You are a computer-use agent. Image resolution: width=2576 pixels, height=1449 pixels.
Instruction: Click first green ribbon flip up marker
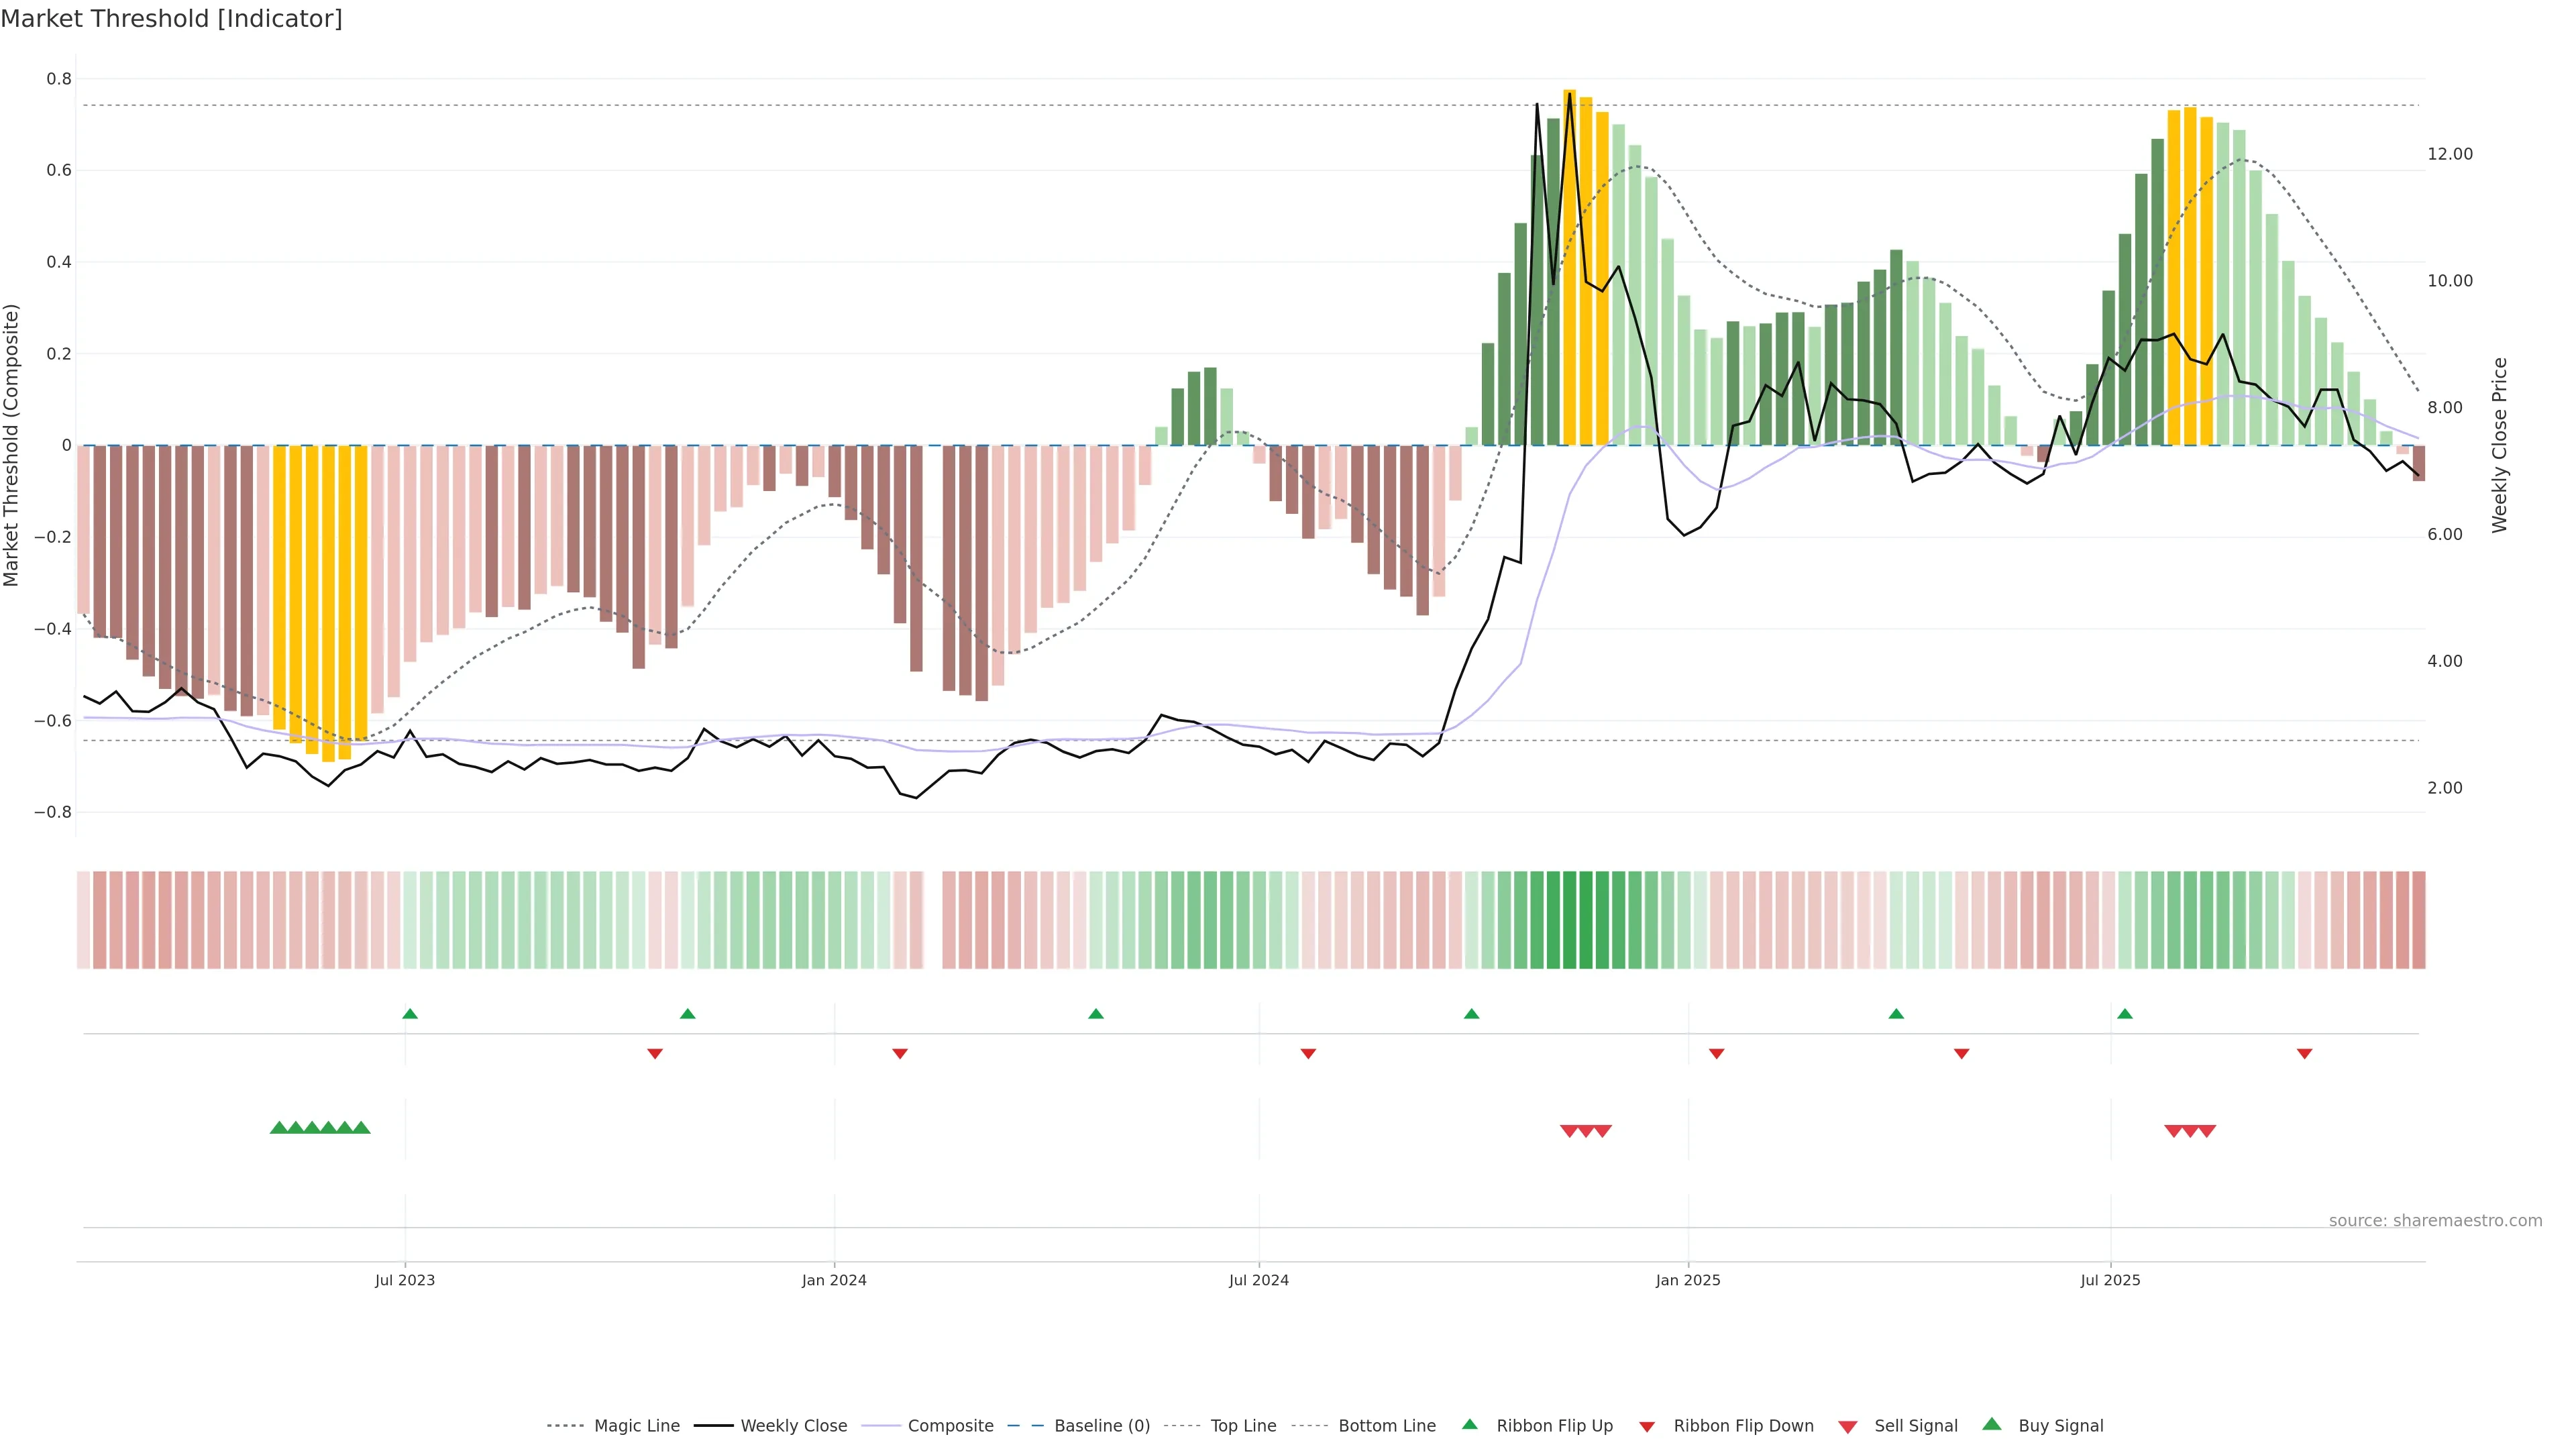tap(410, 1014)
